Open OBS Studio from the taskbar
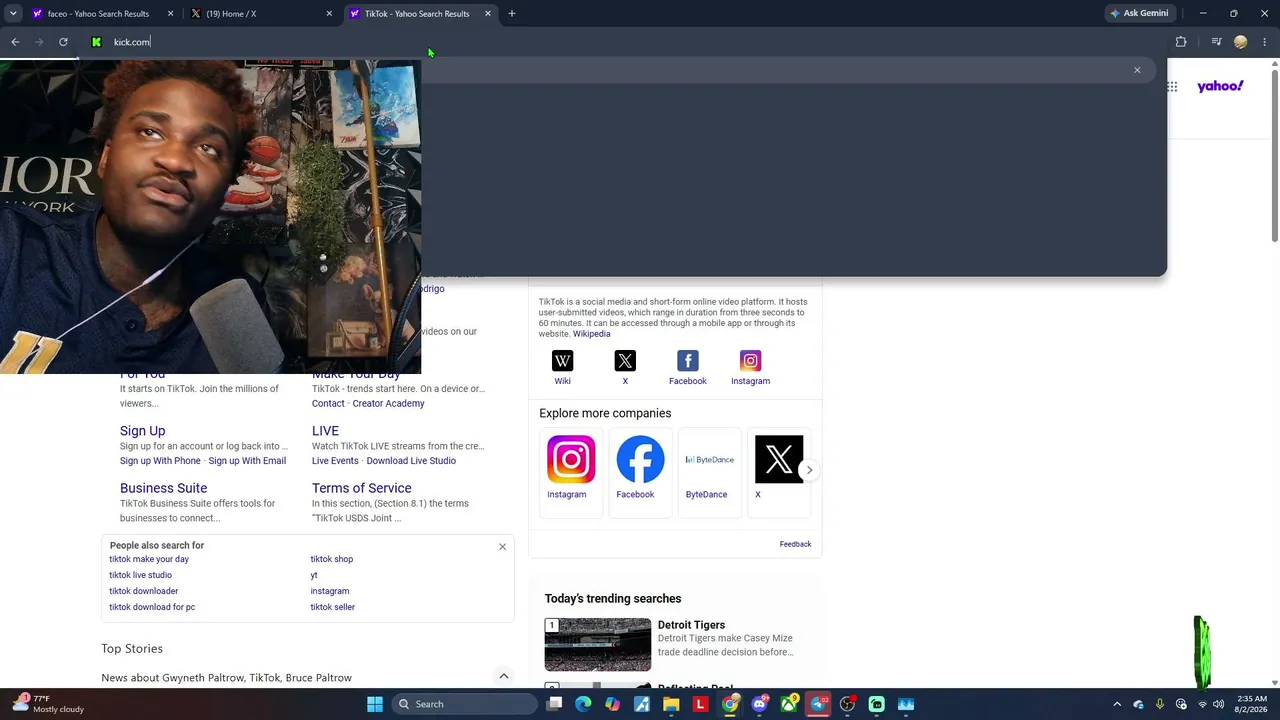This screenshot has height=720, width=1280. point(847,704)
